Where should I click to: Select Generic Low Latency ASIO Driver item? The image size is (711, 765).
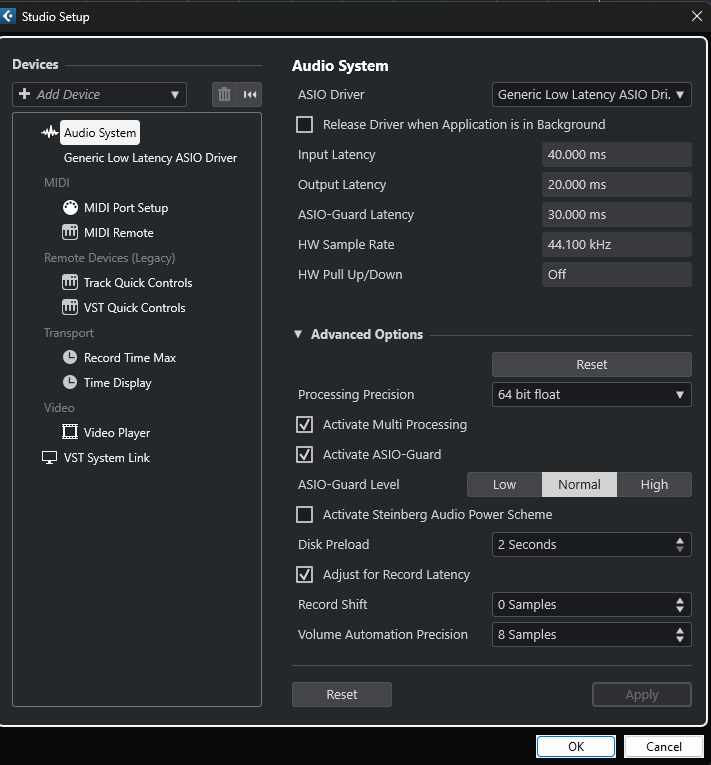(150, 158)
